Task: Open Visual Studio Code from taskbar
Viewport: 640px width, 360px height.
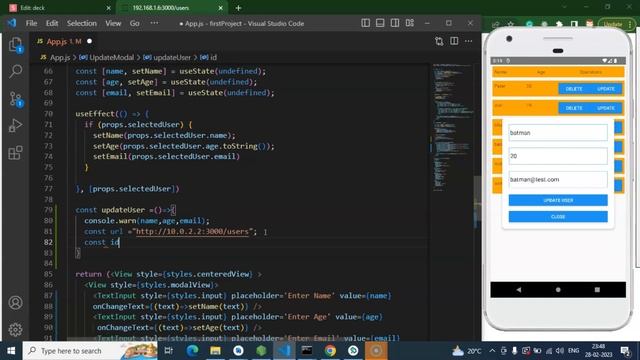Action: click(x=284, y=351)
